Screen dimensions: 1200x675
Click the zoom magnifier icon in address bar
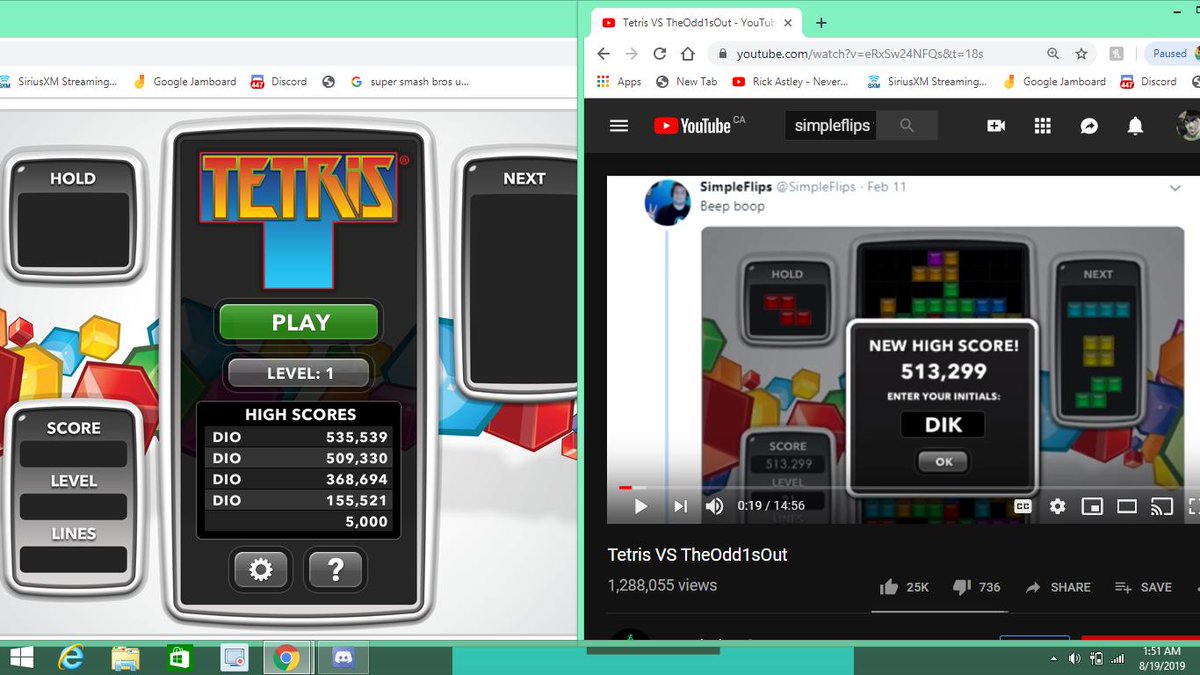[x=1053, y=54]
